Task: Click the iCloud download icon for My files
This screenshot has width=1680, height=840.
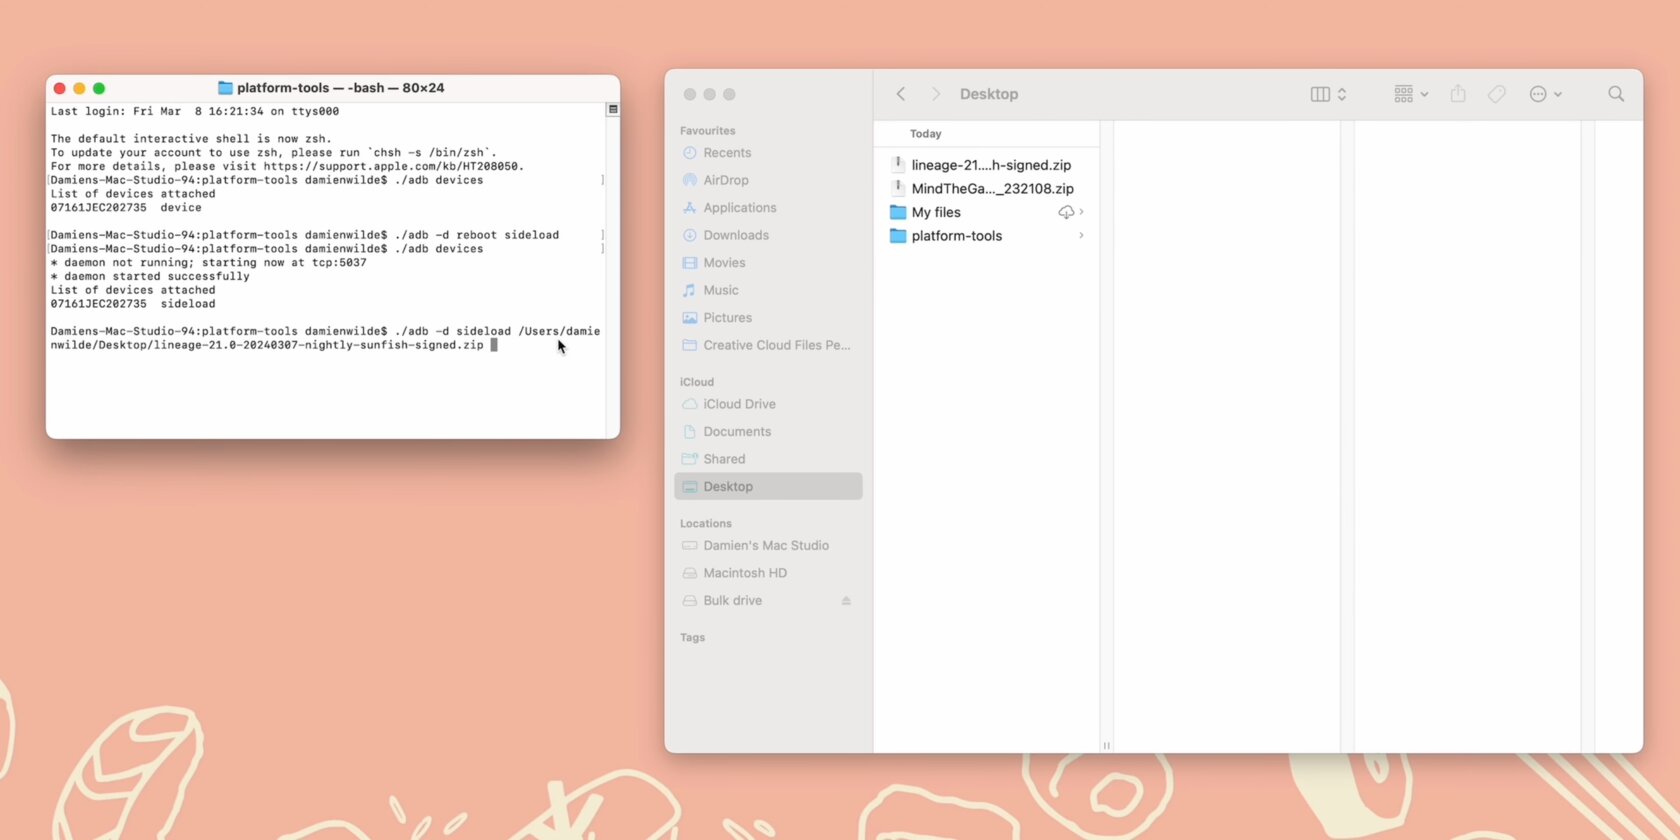Action: click(1066, 212)
